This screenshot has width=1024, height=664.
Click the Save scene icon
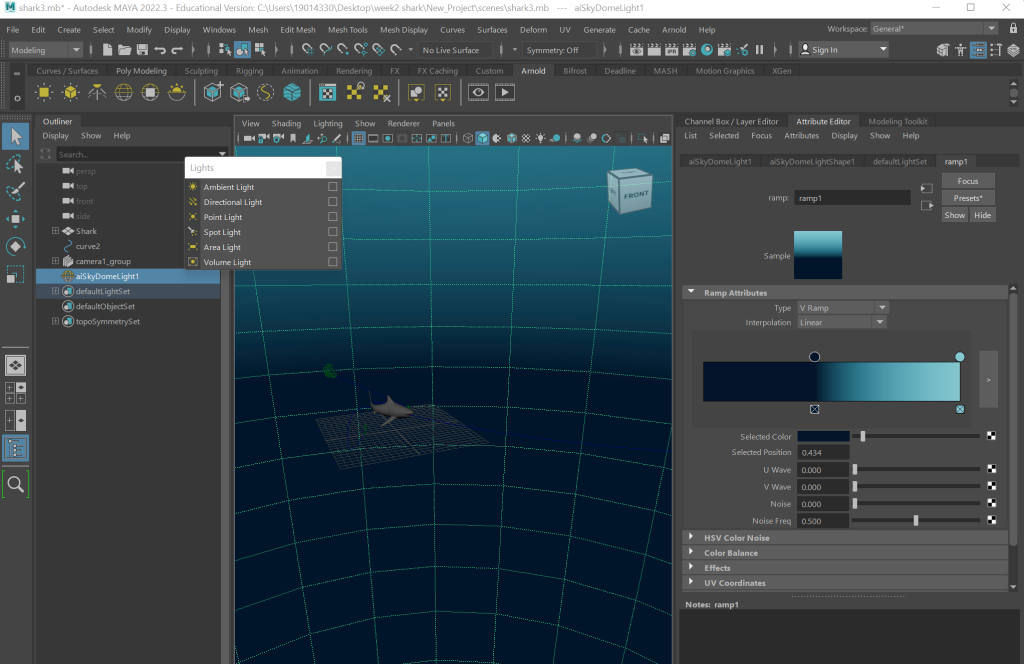(x=141, y=50)
